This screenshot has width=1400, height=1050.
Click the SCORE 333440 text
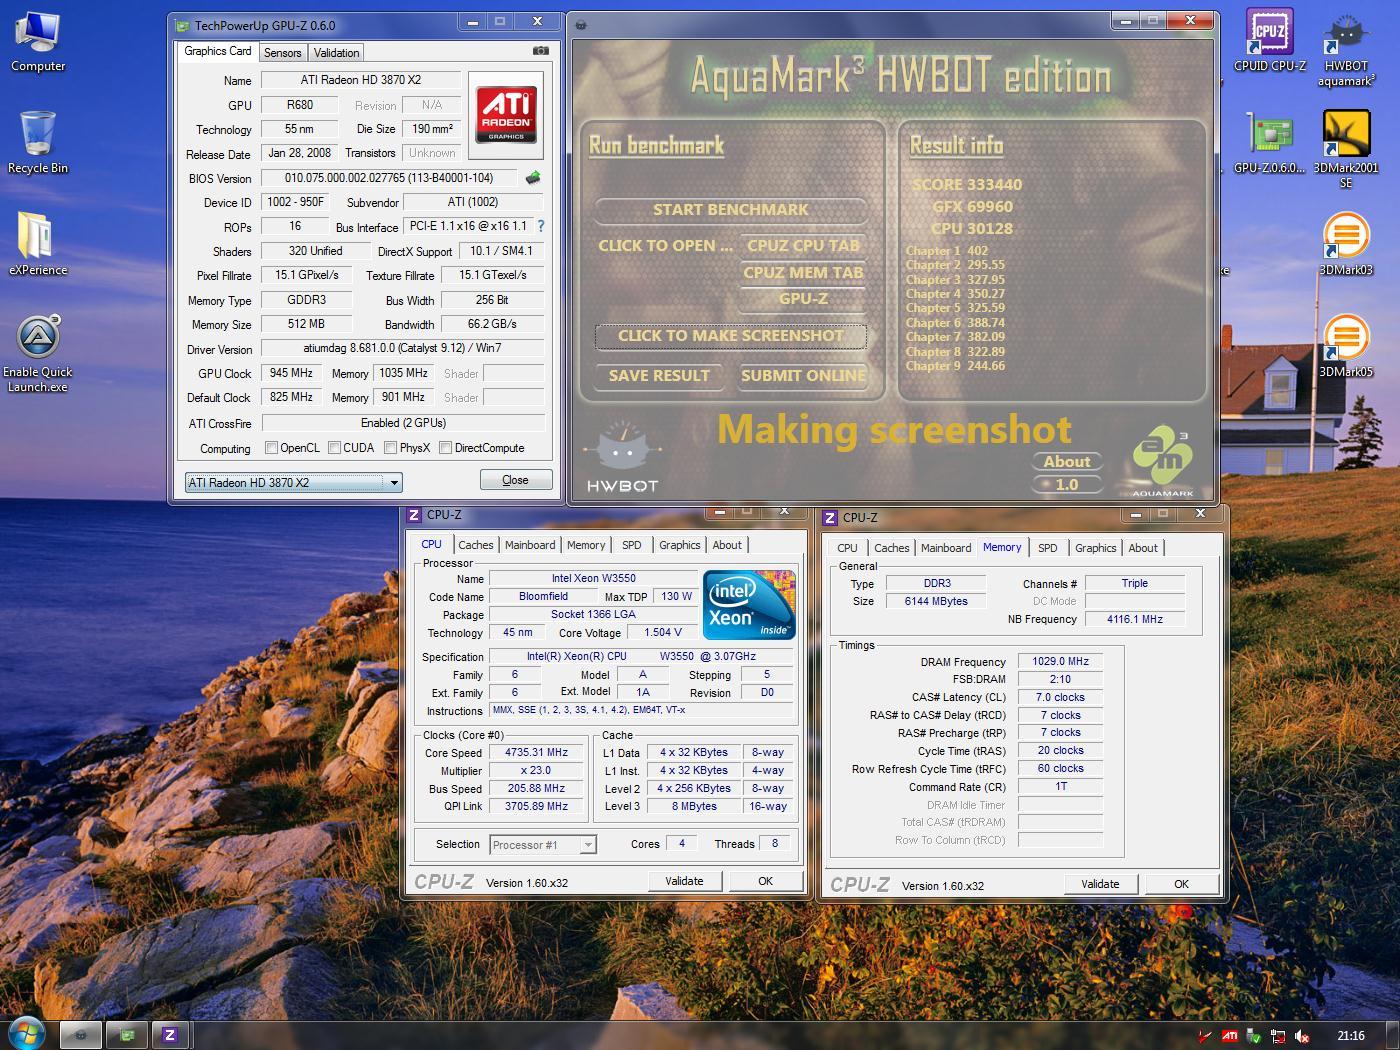(967, 185)
